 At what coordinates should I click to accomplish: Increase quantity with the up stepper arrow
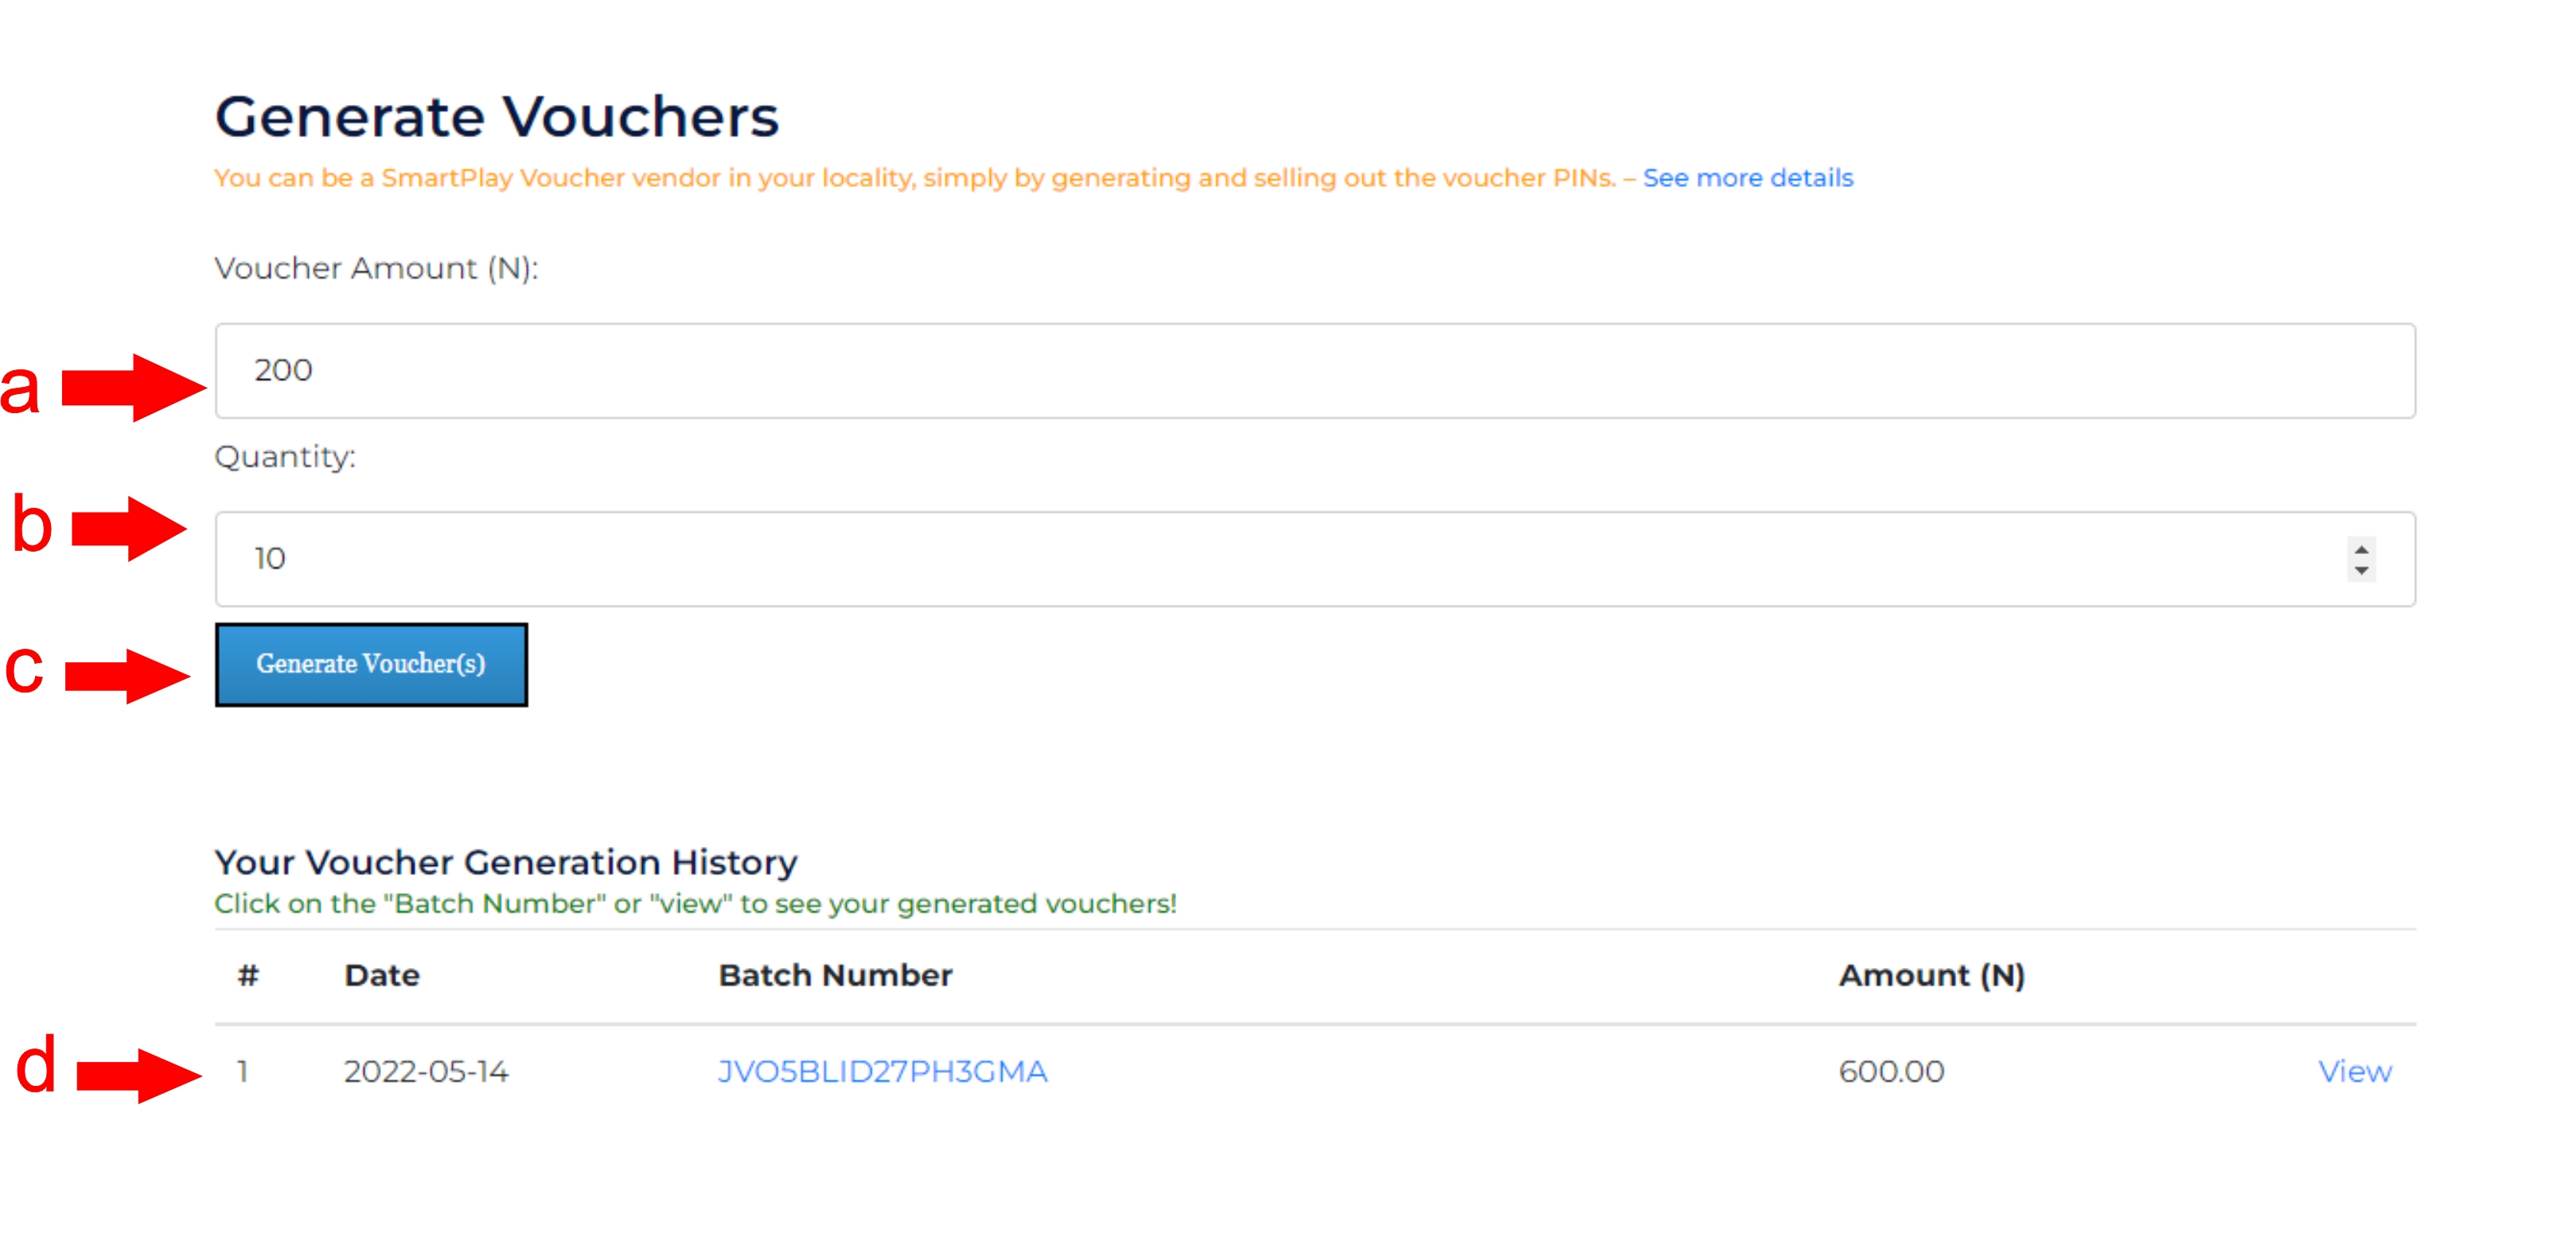pyautogui.click(x=2360, y=549)
